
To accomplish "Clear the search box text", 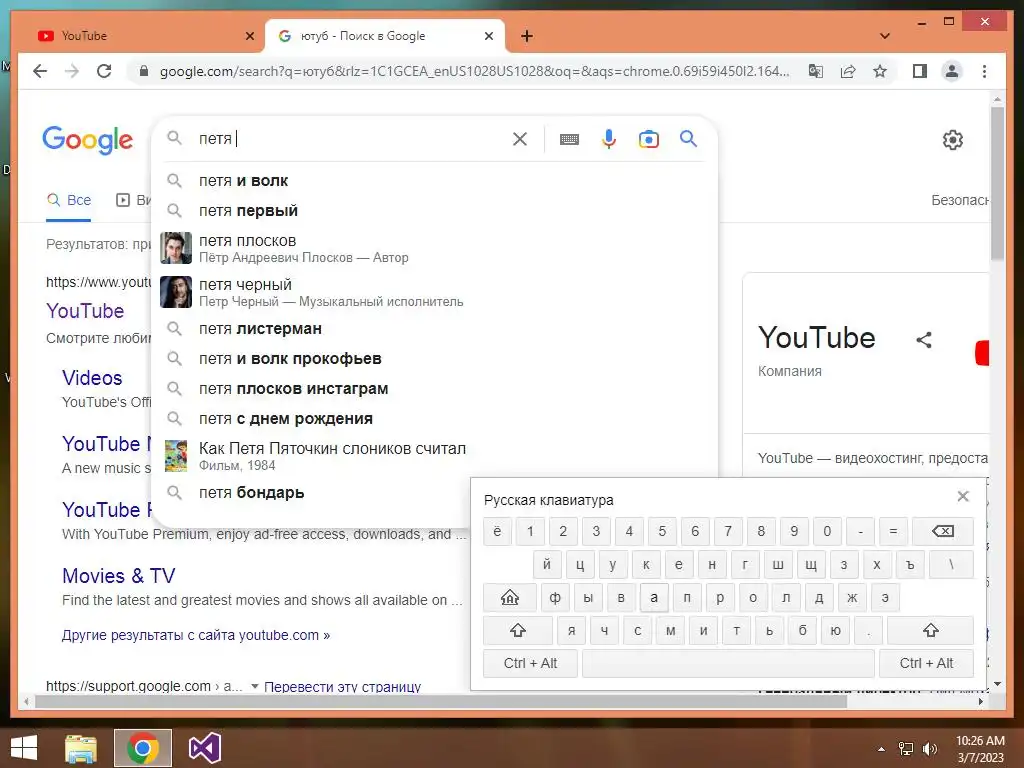I will 520,139.
